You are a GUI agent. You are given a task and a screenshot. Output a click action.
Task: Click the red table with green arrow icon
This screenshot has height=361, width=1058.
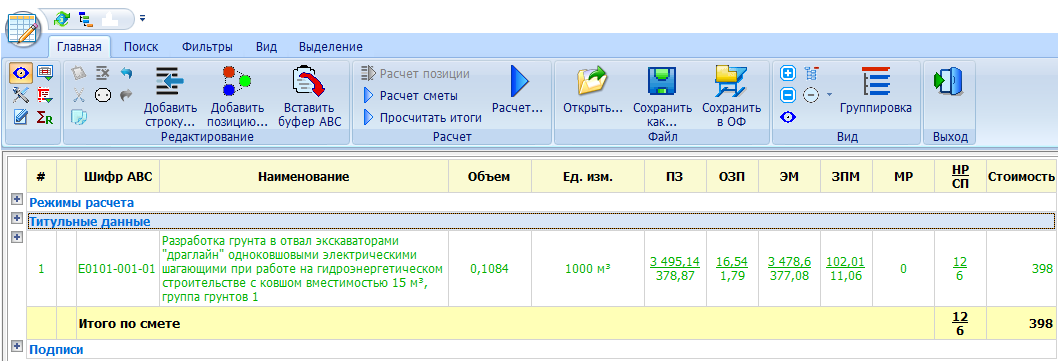(x=45, y=73)
